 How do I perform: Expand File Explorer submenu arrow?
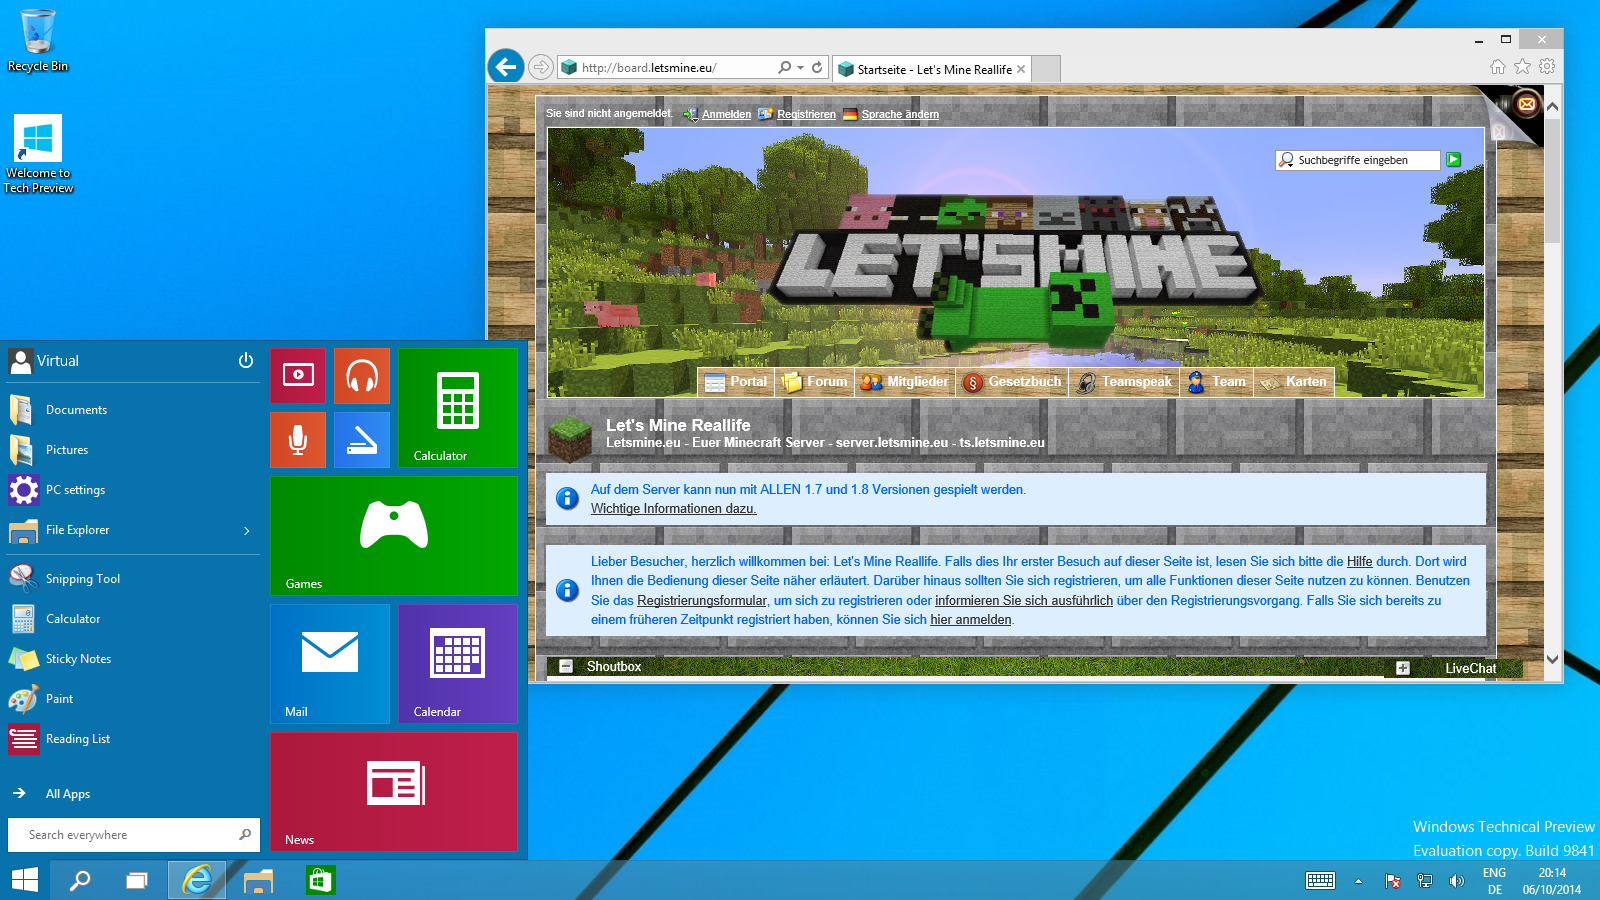pos(247,531)
